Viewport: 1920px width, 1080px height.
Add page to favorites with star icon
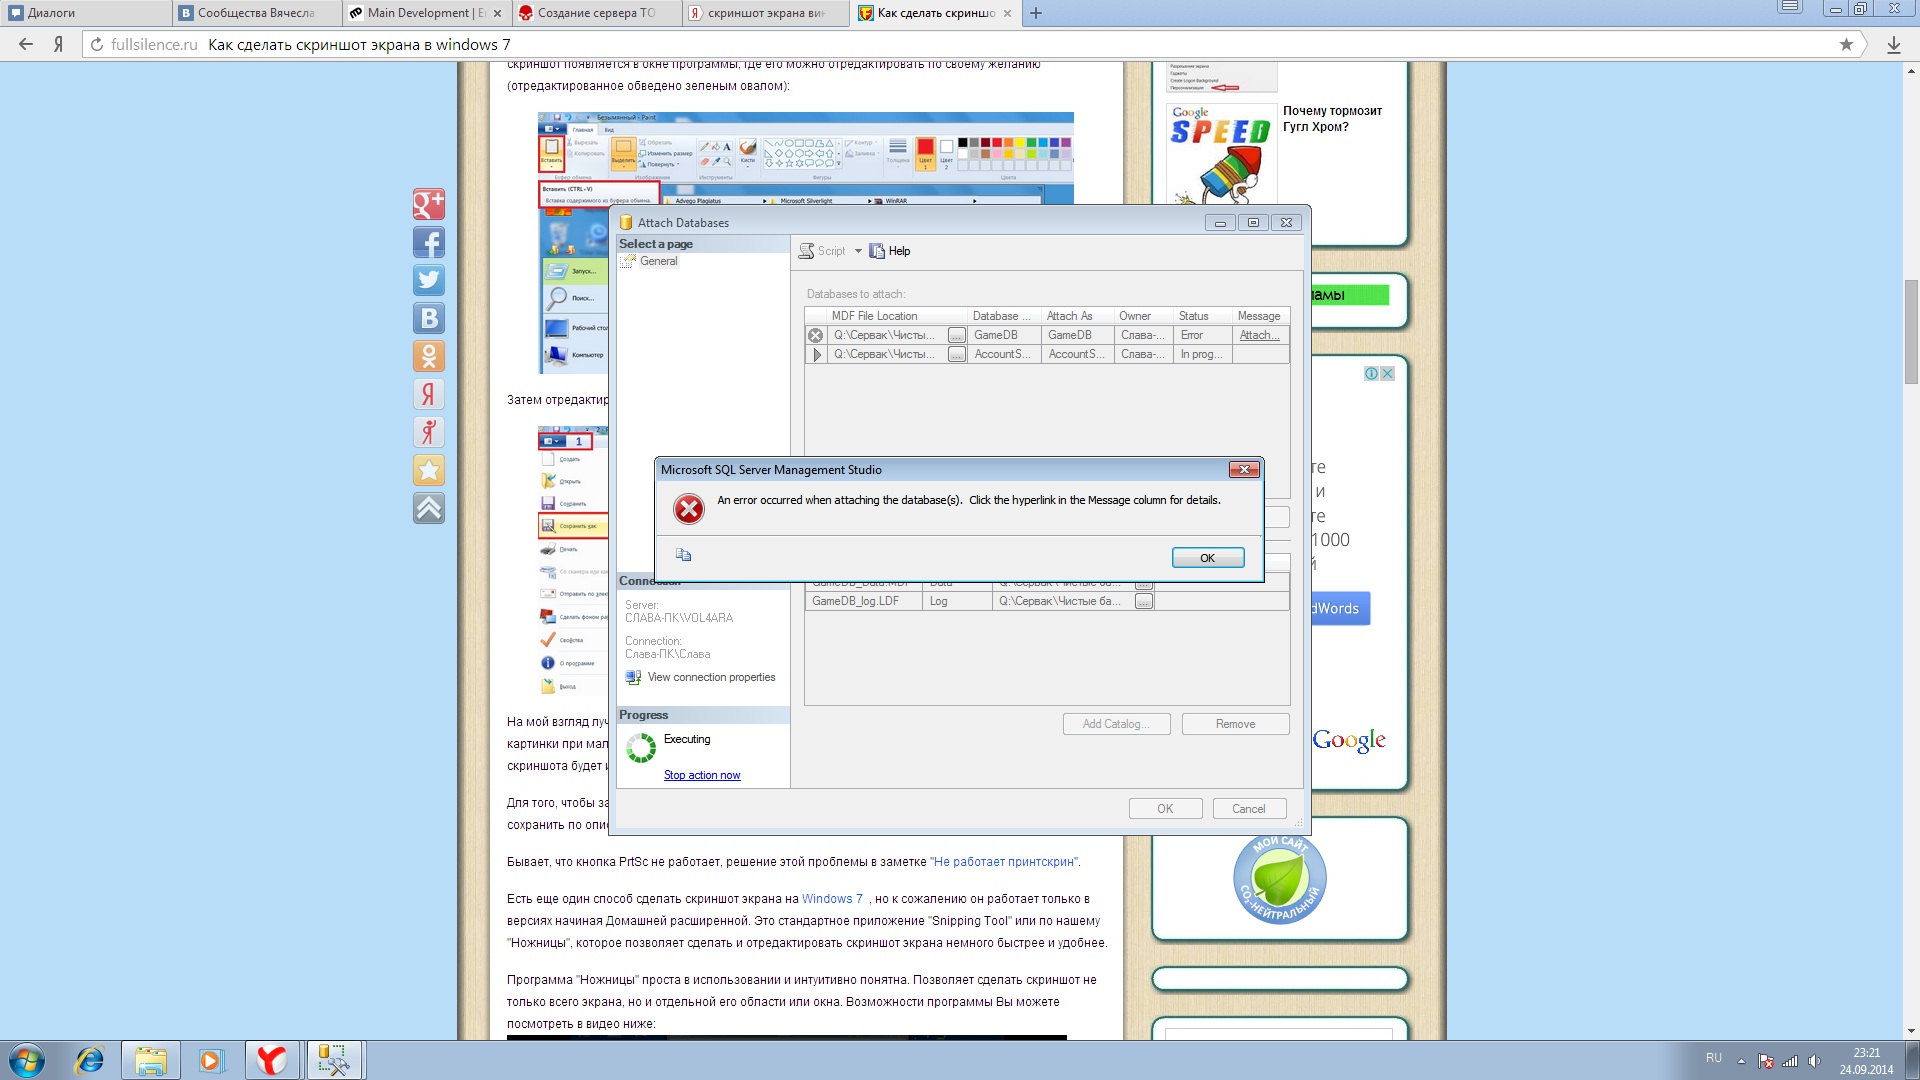coord(429,470)
